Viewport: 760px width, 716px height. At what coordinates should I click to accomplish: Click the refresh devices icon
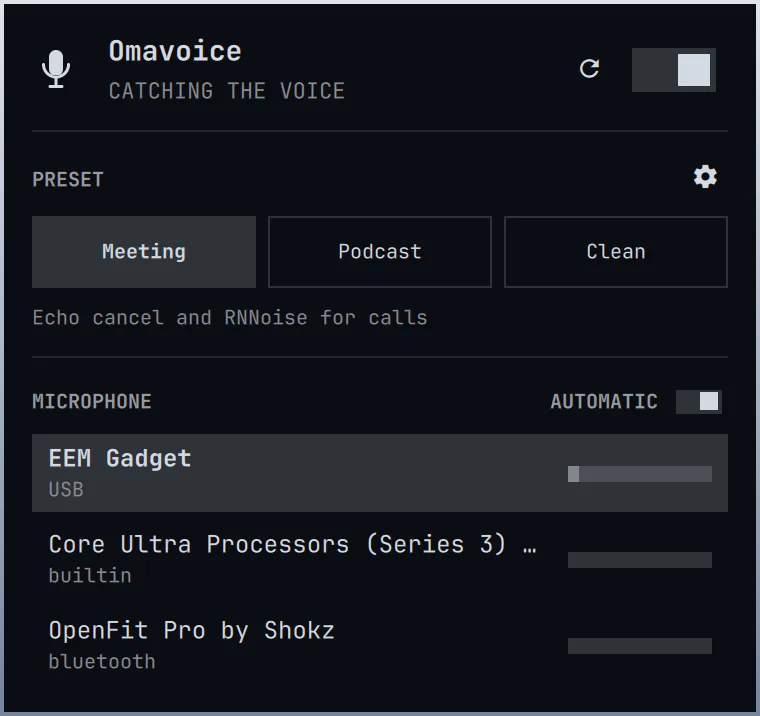pos(589,68)
